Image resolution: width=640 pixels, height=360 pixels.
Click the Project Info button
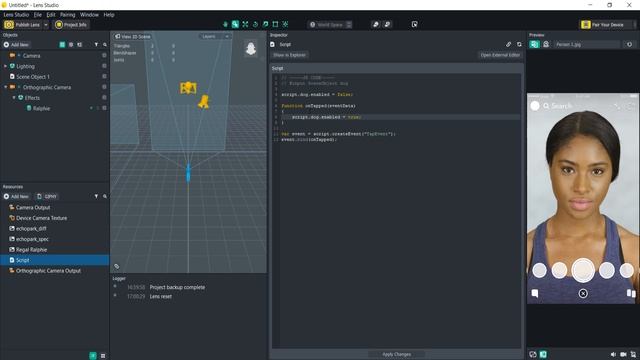coord(71,25)
